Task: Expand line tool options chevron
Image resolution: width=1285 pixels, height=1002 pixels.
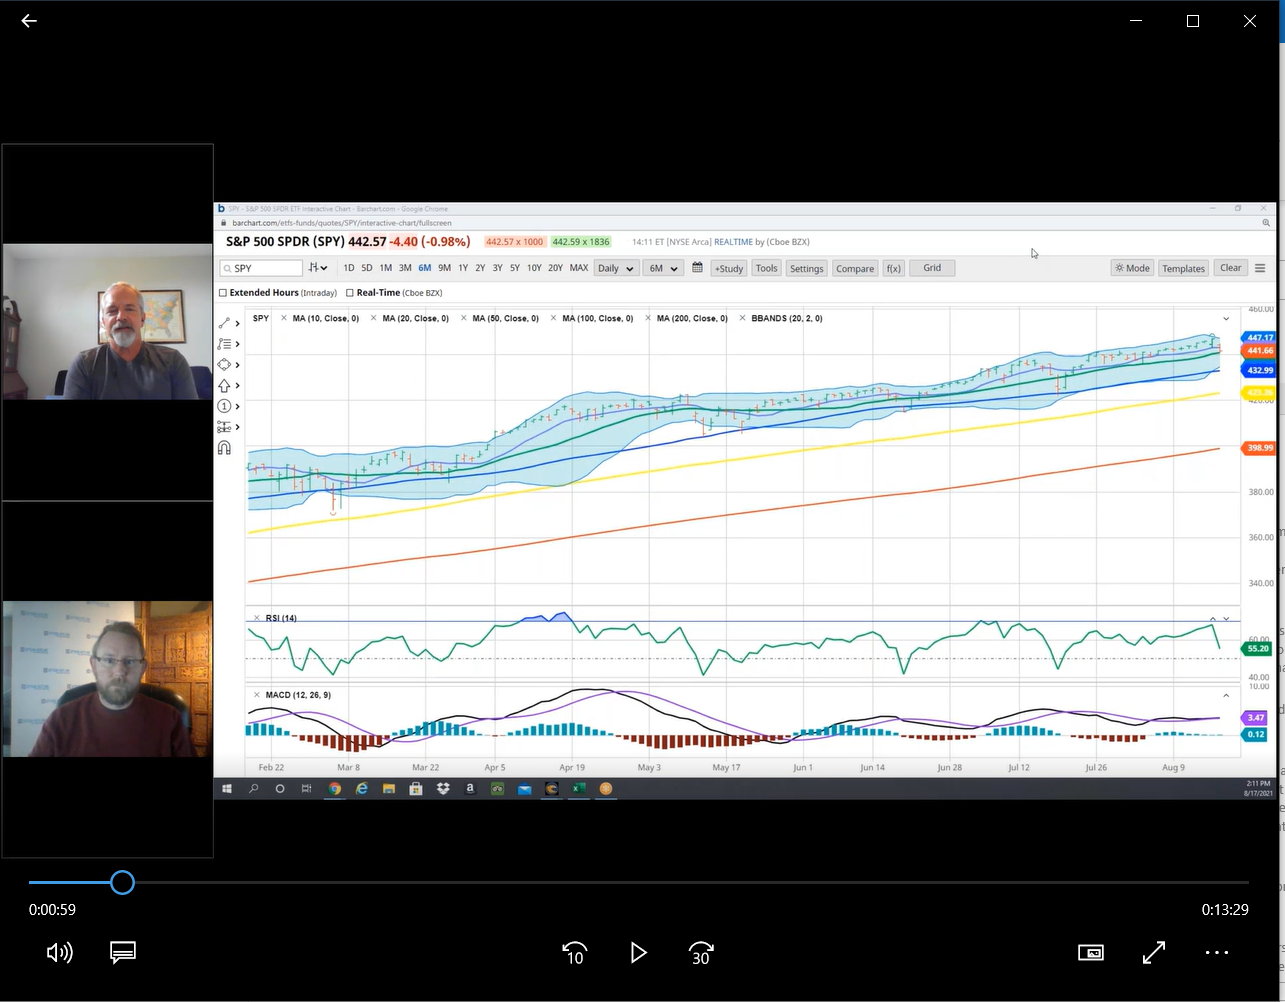Action: pos(238,324)
